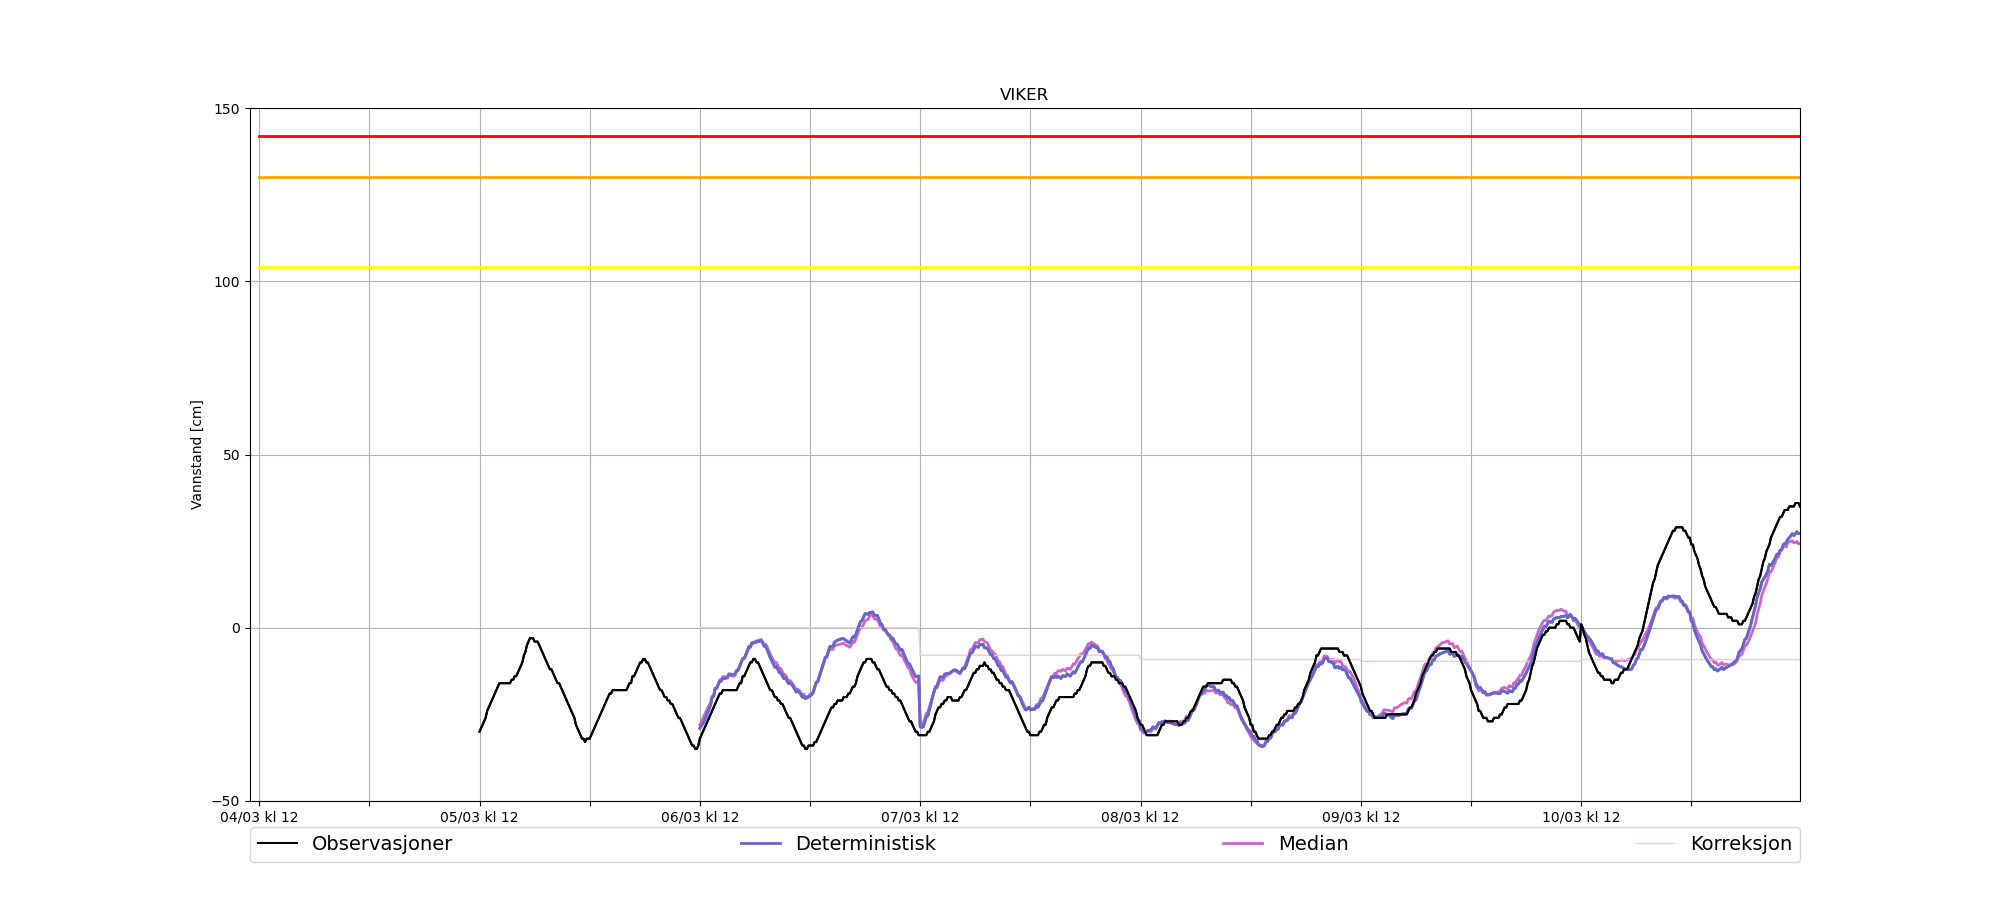The height and width of the screenshot is (900, 2000).
Task: Click the VIKER chart title
Action: [x=1024, y=95]
